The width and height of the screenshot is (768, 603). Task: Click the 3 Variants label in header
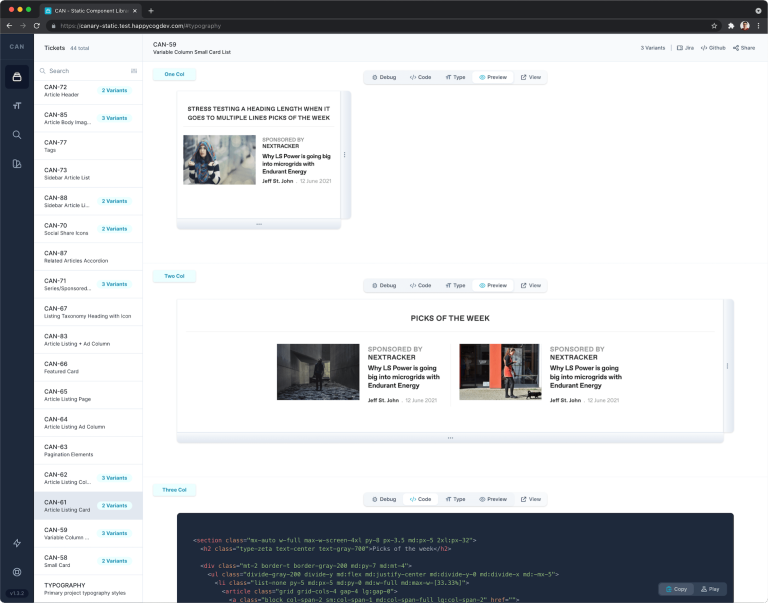click(x=653, y=48)
